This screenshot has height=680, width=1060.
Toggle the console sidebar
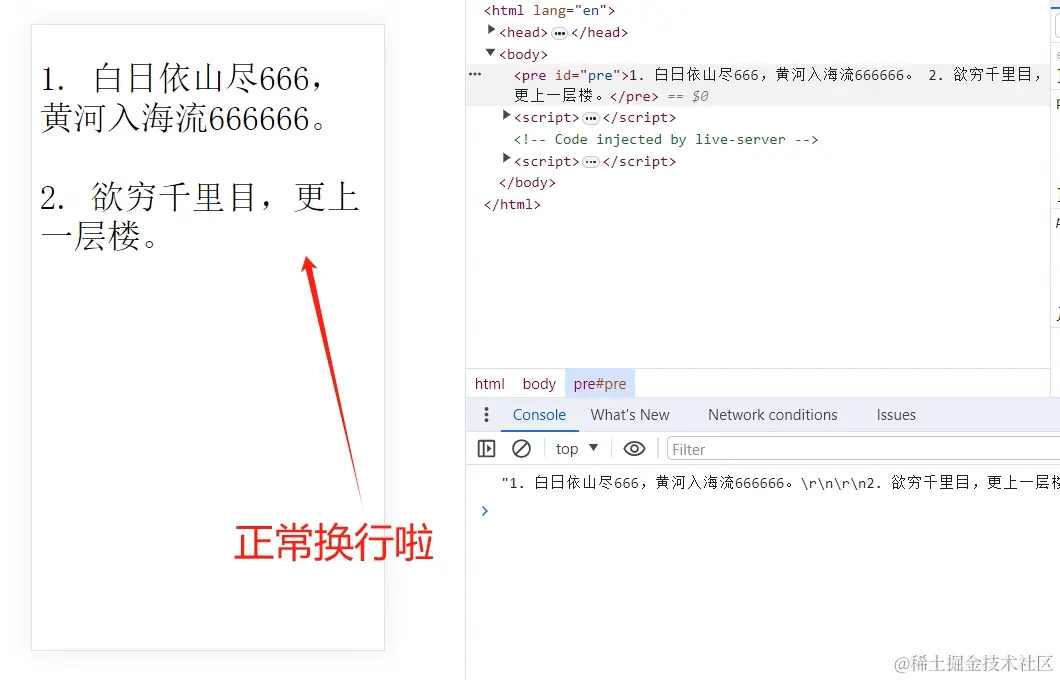pyautogui.click(x=486, y=449)
